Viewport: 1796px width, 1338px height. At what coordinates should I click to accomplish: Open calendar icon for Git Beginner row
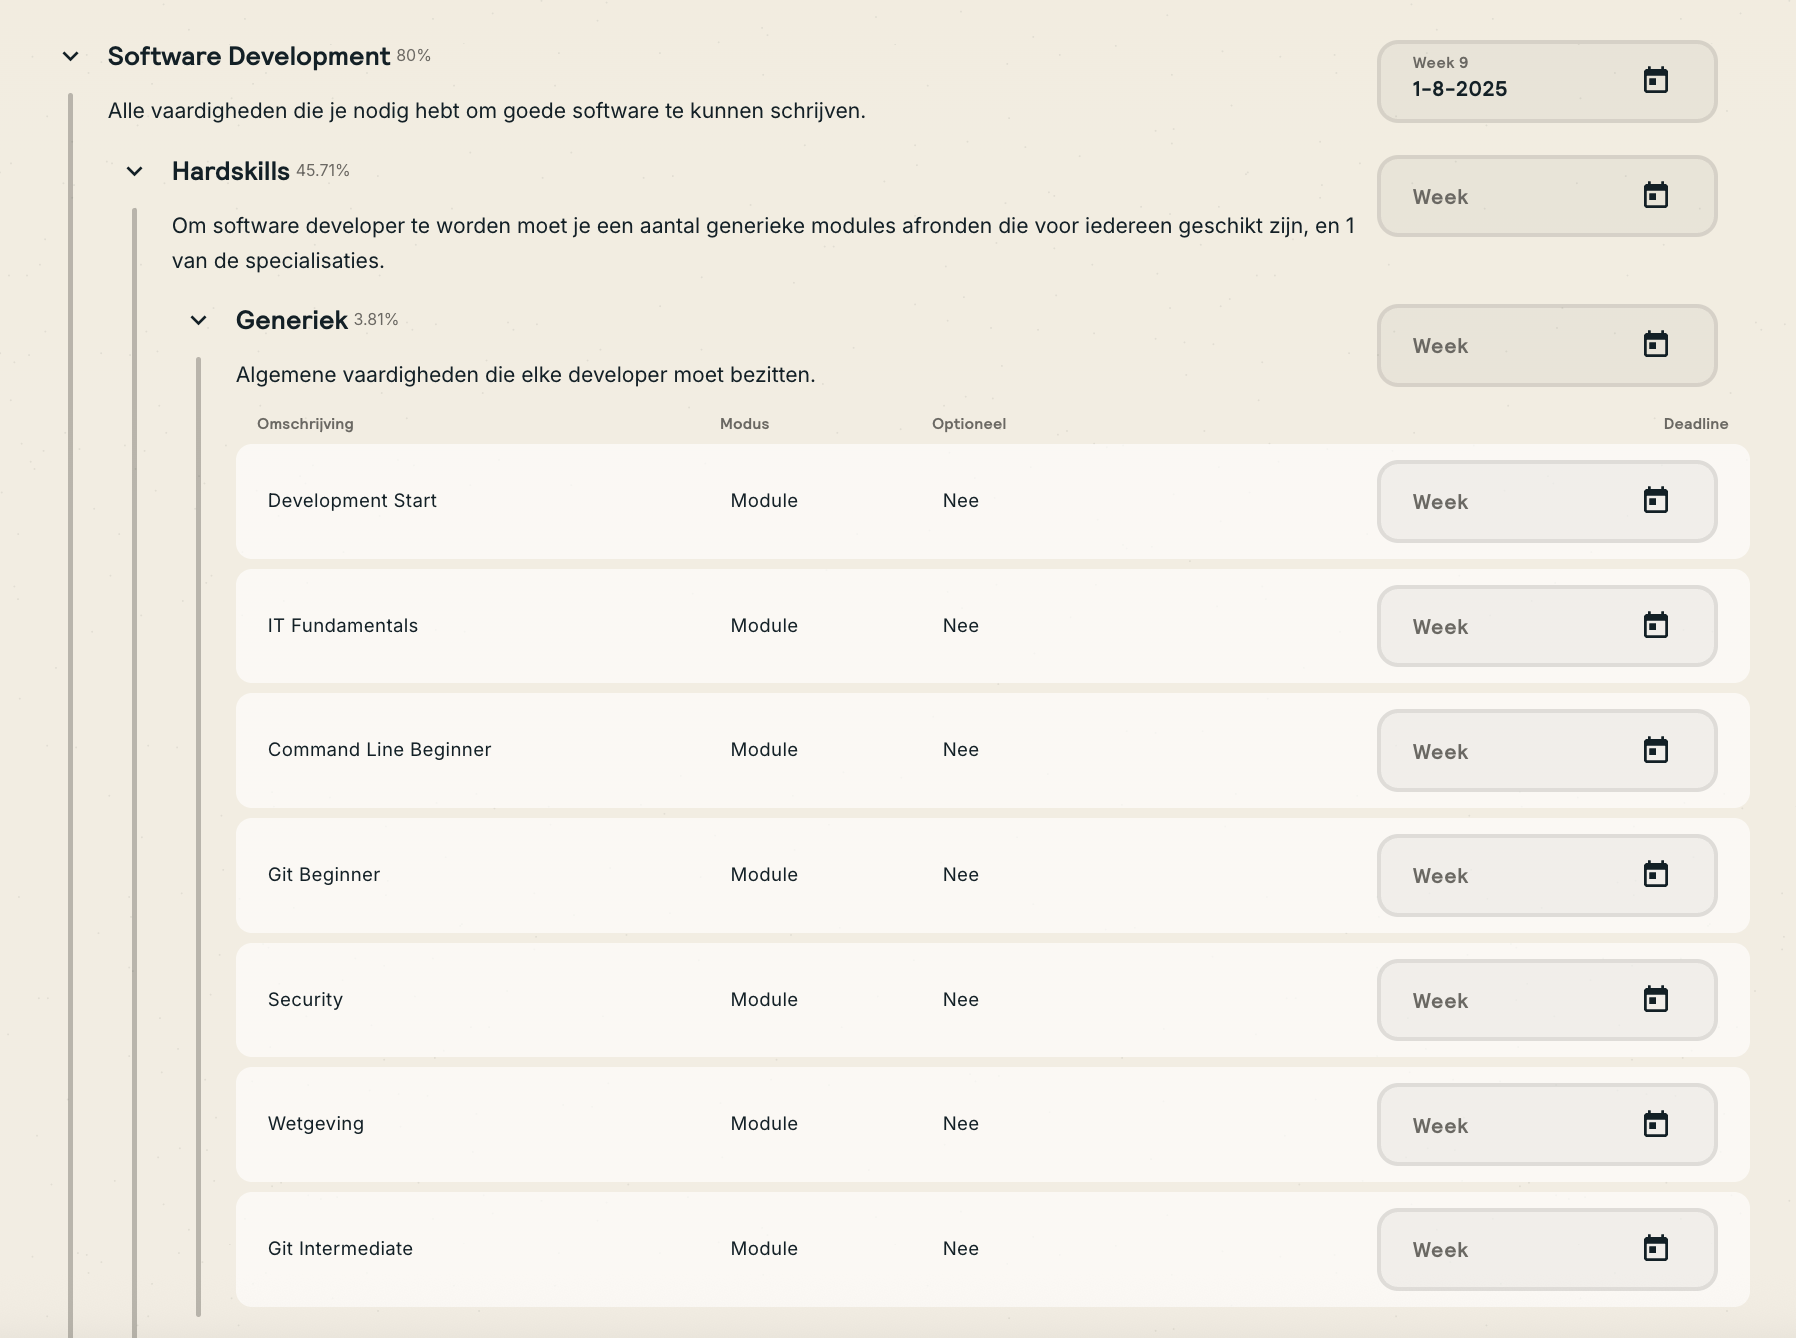pos(1655,874)
